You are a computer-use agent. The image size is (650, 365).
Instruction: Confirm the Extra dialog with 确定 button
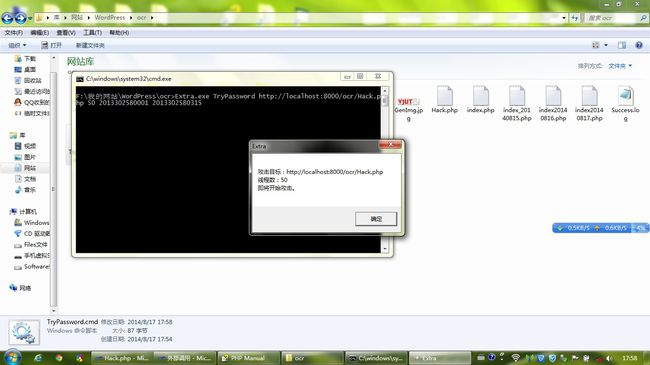(376, 219)
